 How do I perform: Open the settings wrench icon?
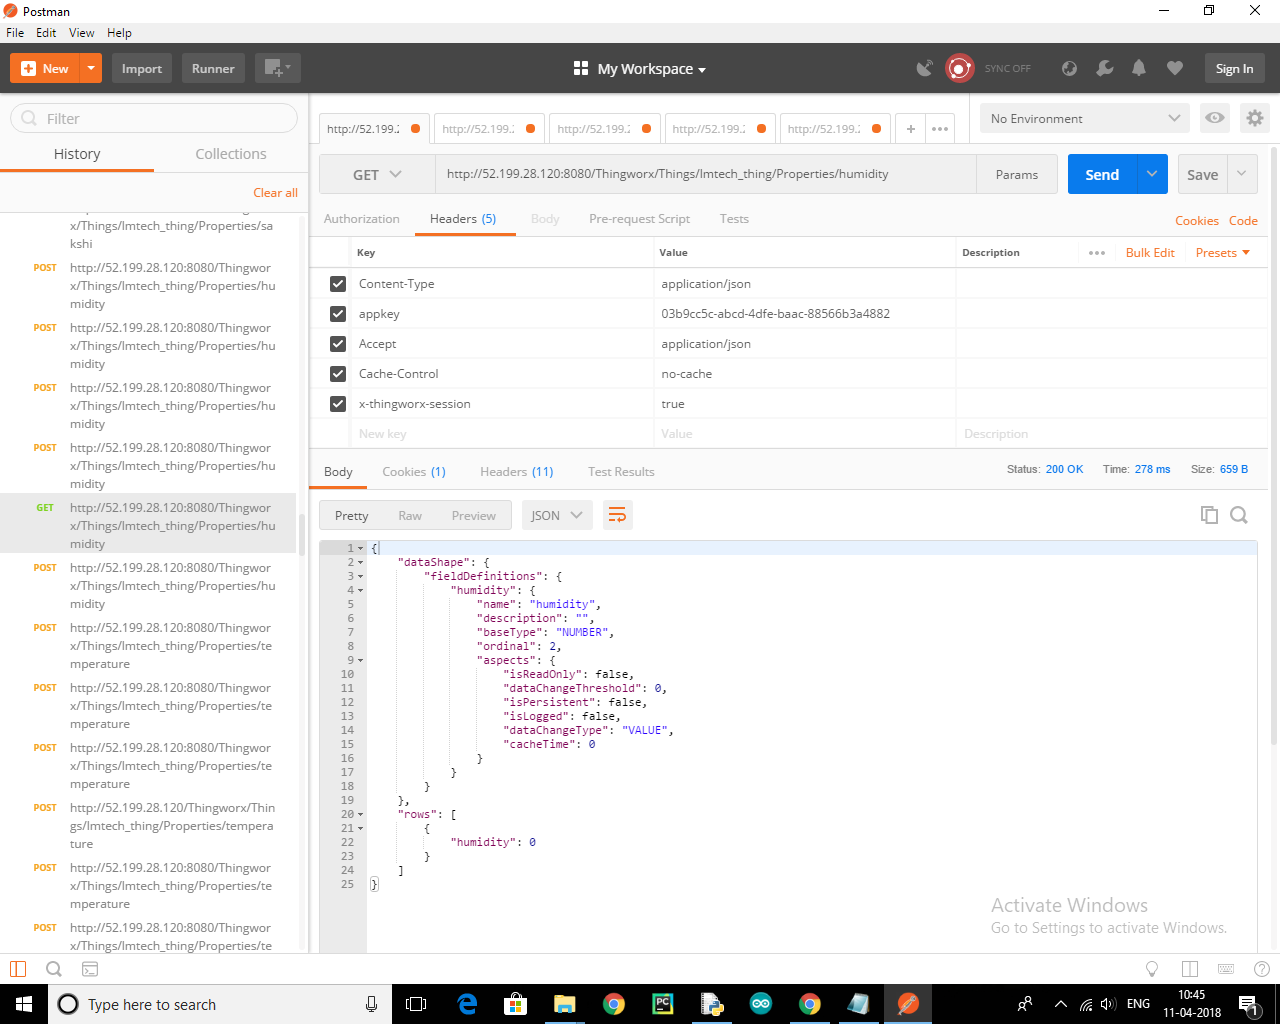click(1104, 68)
